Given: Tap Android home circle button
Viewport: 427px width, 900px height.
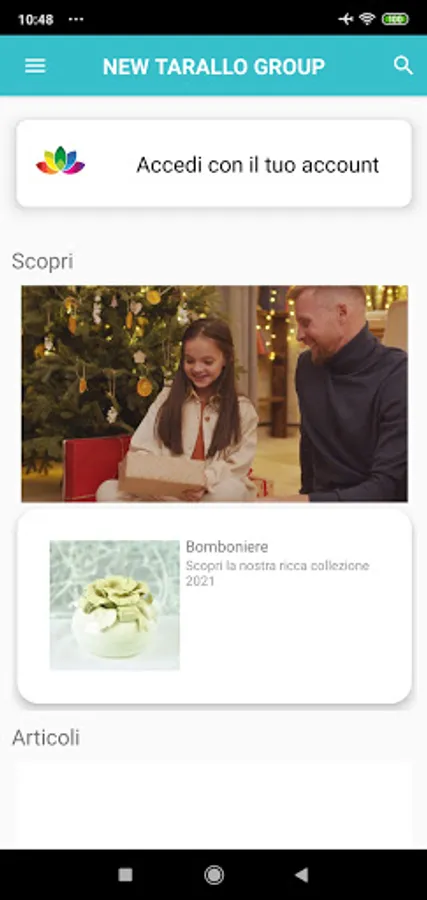Looking at the screenshot, I should 214,875.
